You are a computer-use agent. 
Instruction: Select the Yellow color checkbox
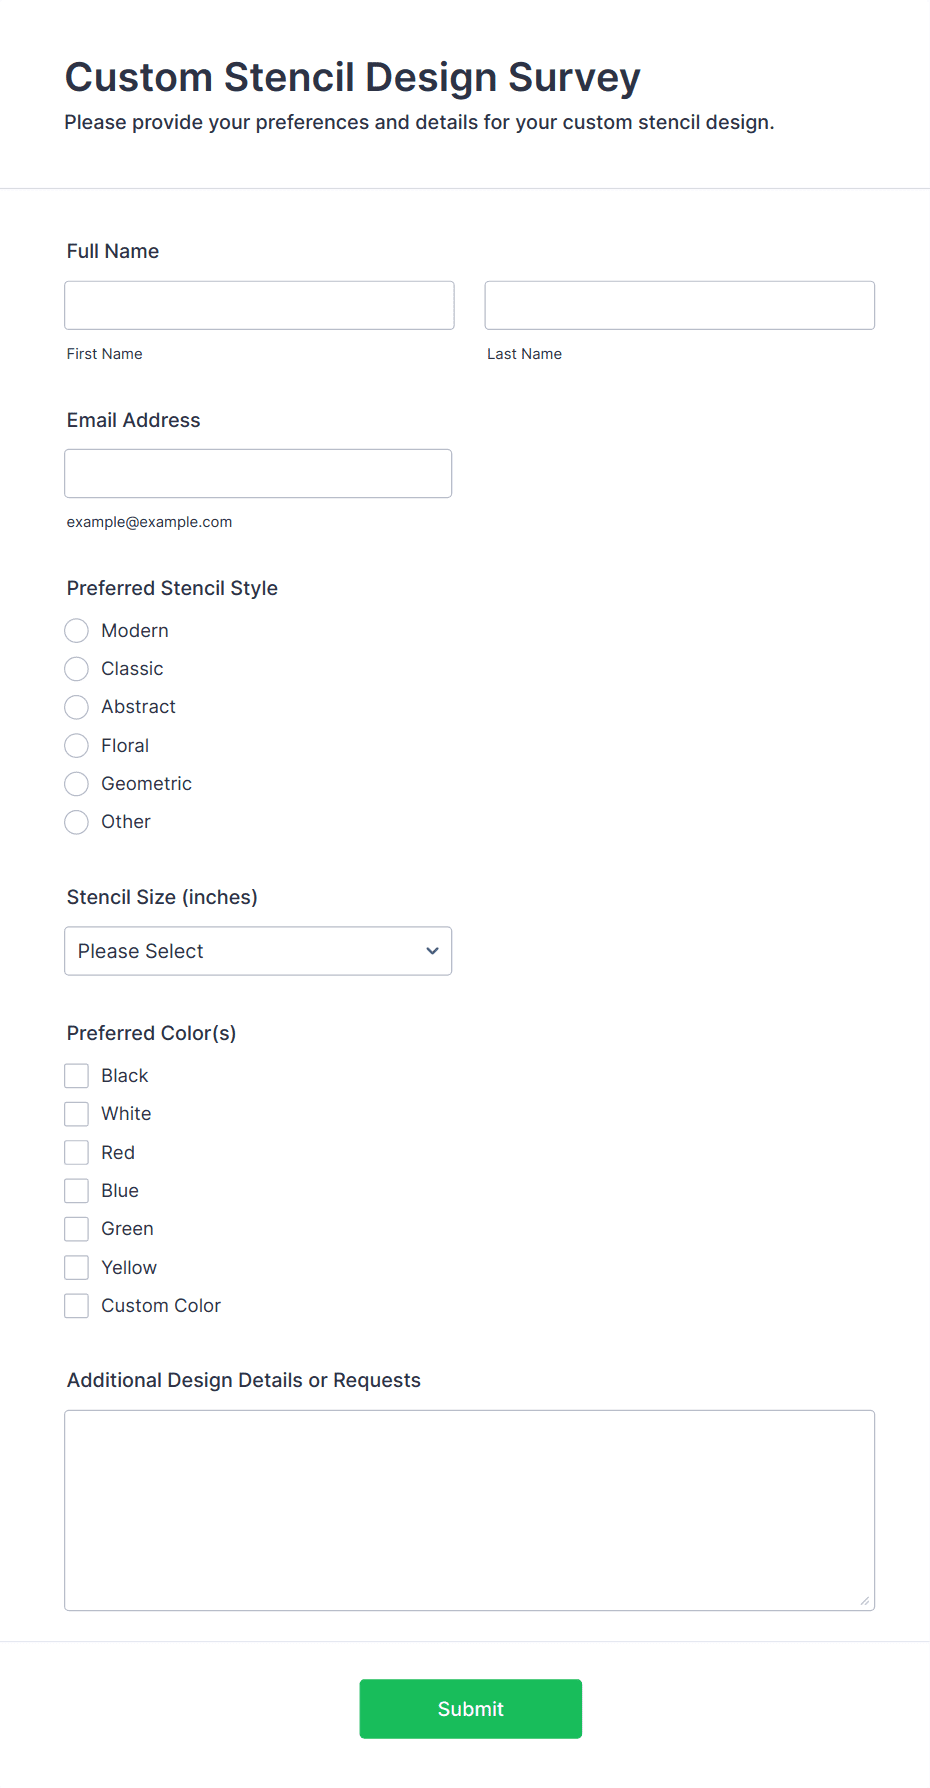(77, 1268)
